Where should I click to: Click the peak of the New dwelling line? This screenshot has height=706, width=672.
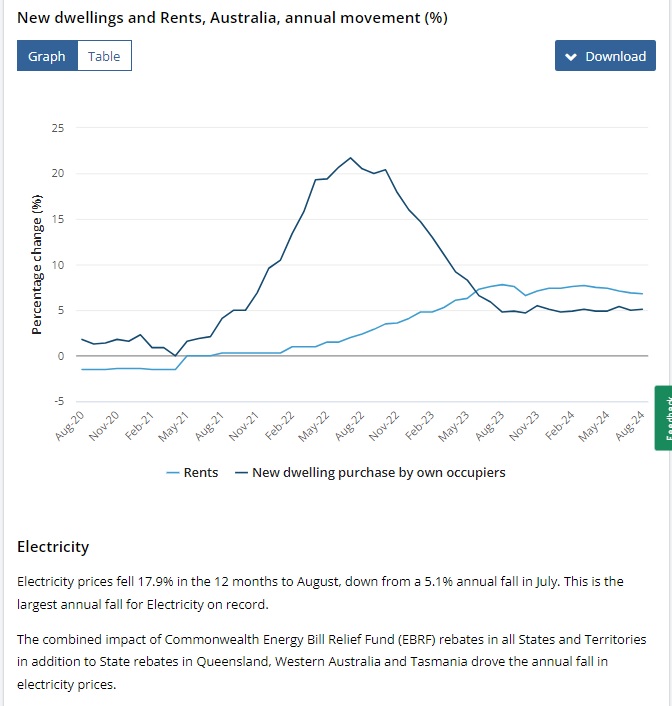[x=350, y=158]
